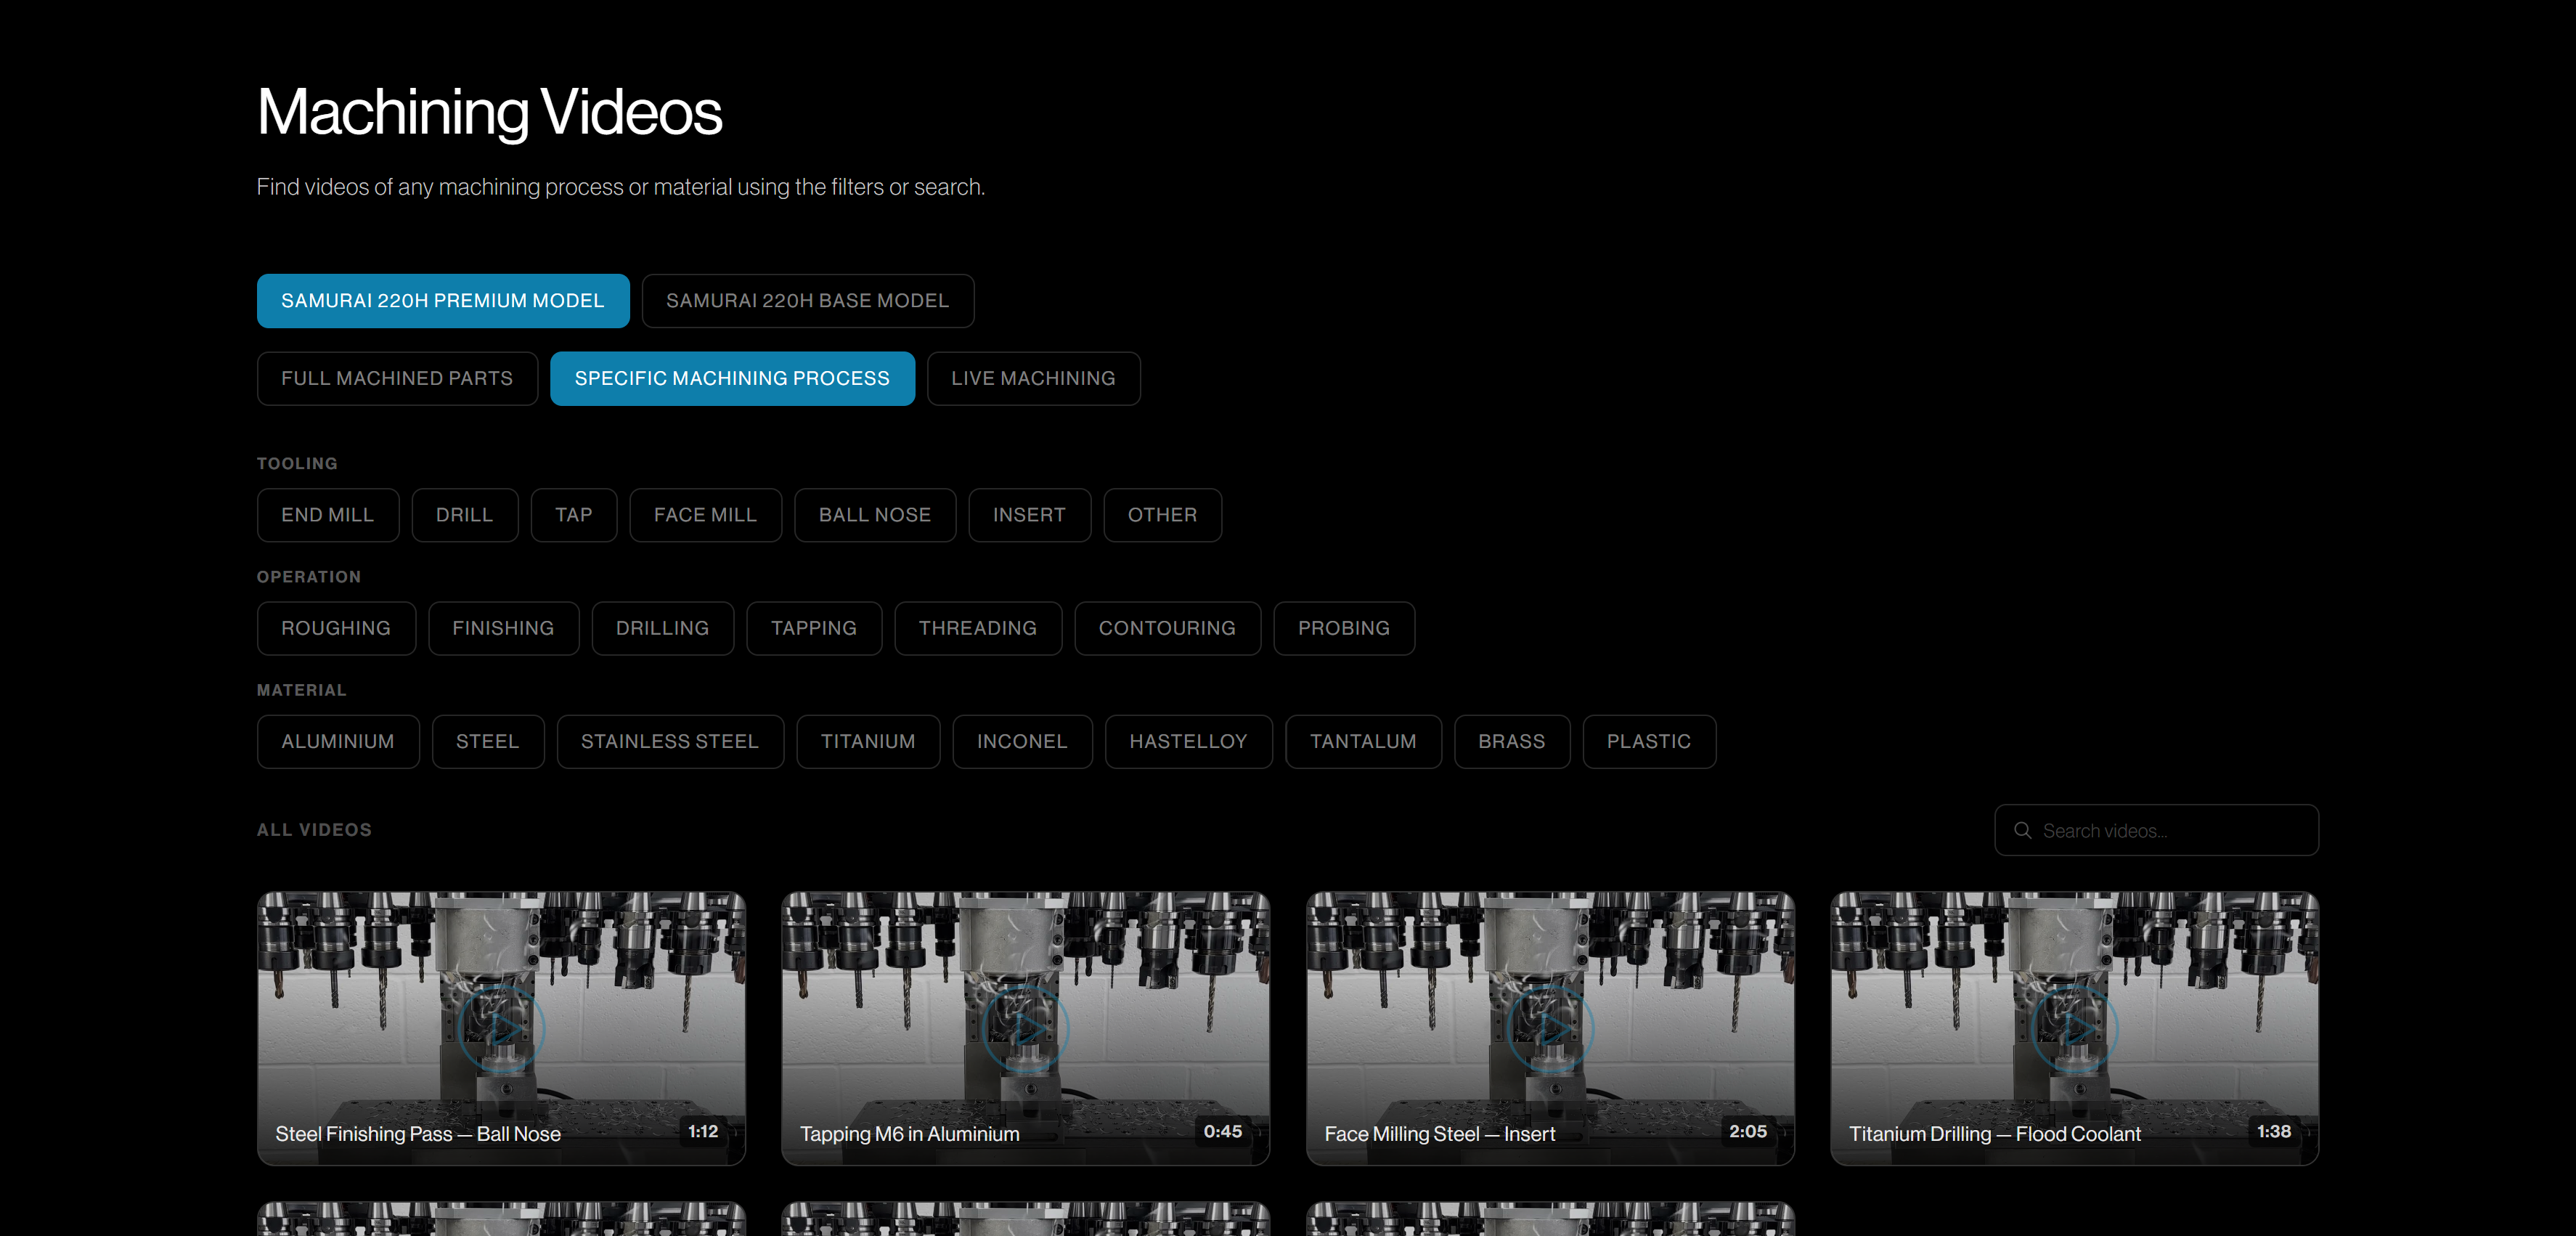Enable the Tapping operation filter
Image resolution: width=2576 pixels, height=1236 pixels.
tap(814, 628)
